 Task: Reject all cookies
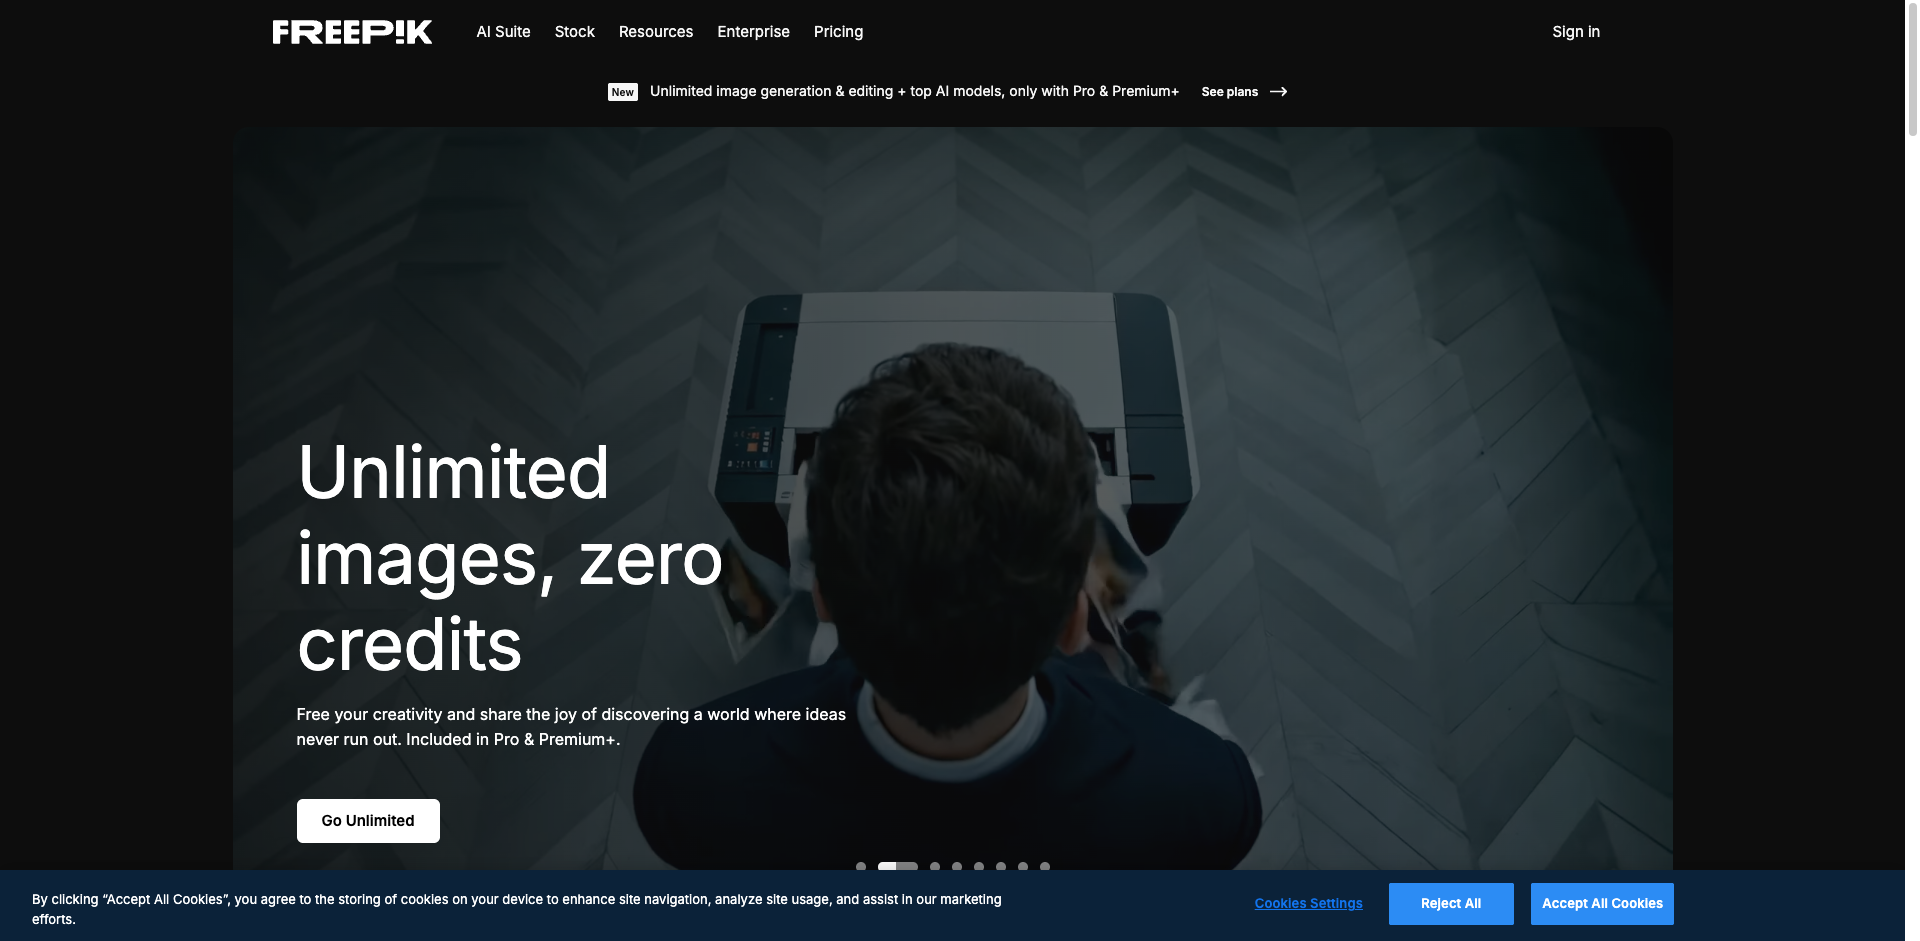(1450, 903)
